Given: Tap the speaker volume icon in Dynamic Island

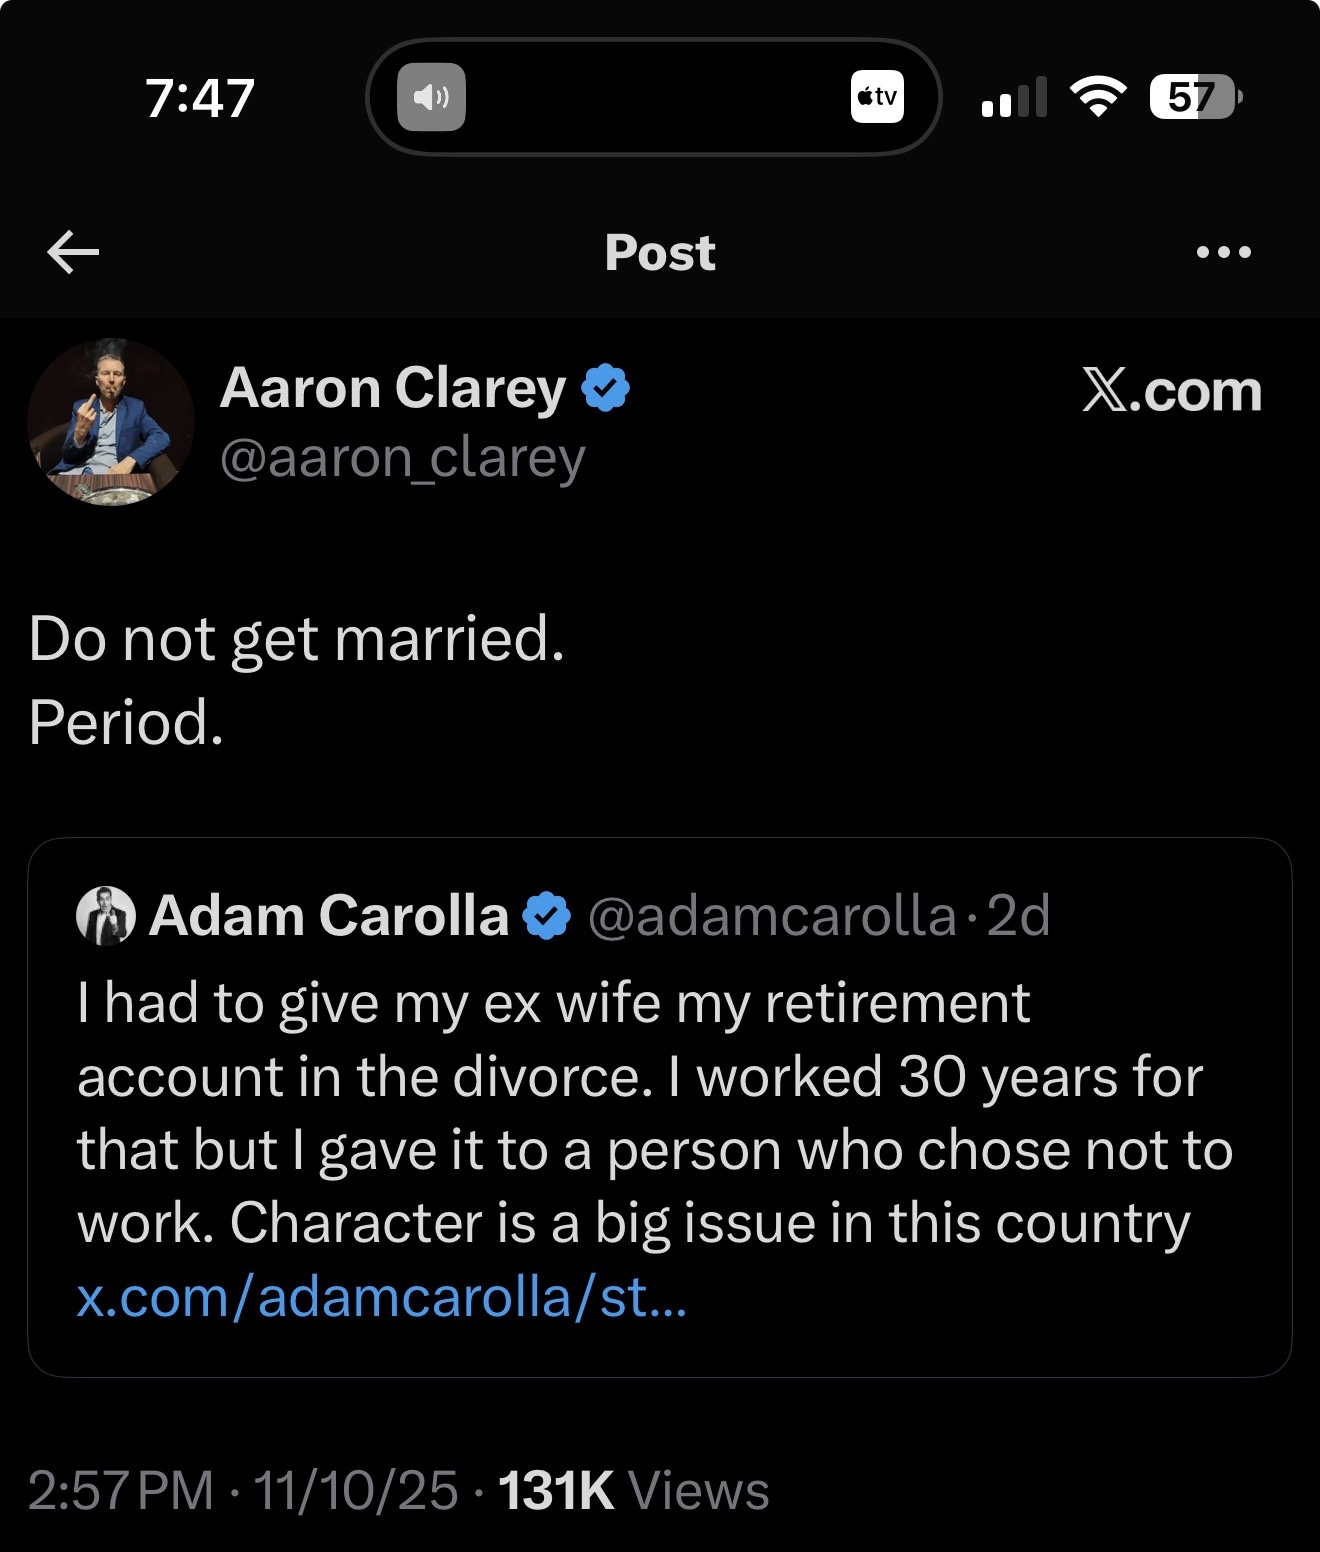Looking at the screenshot, I should pyautogui.click(x=431, y=97).
